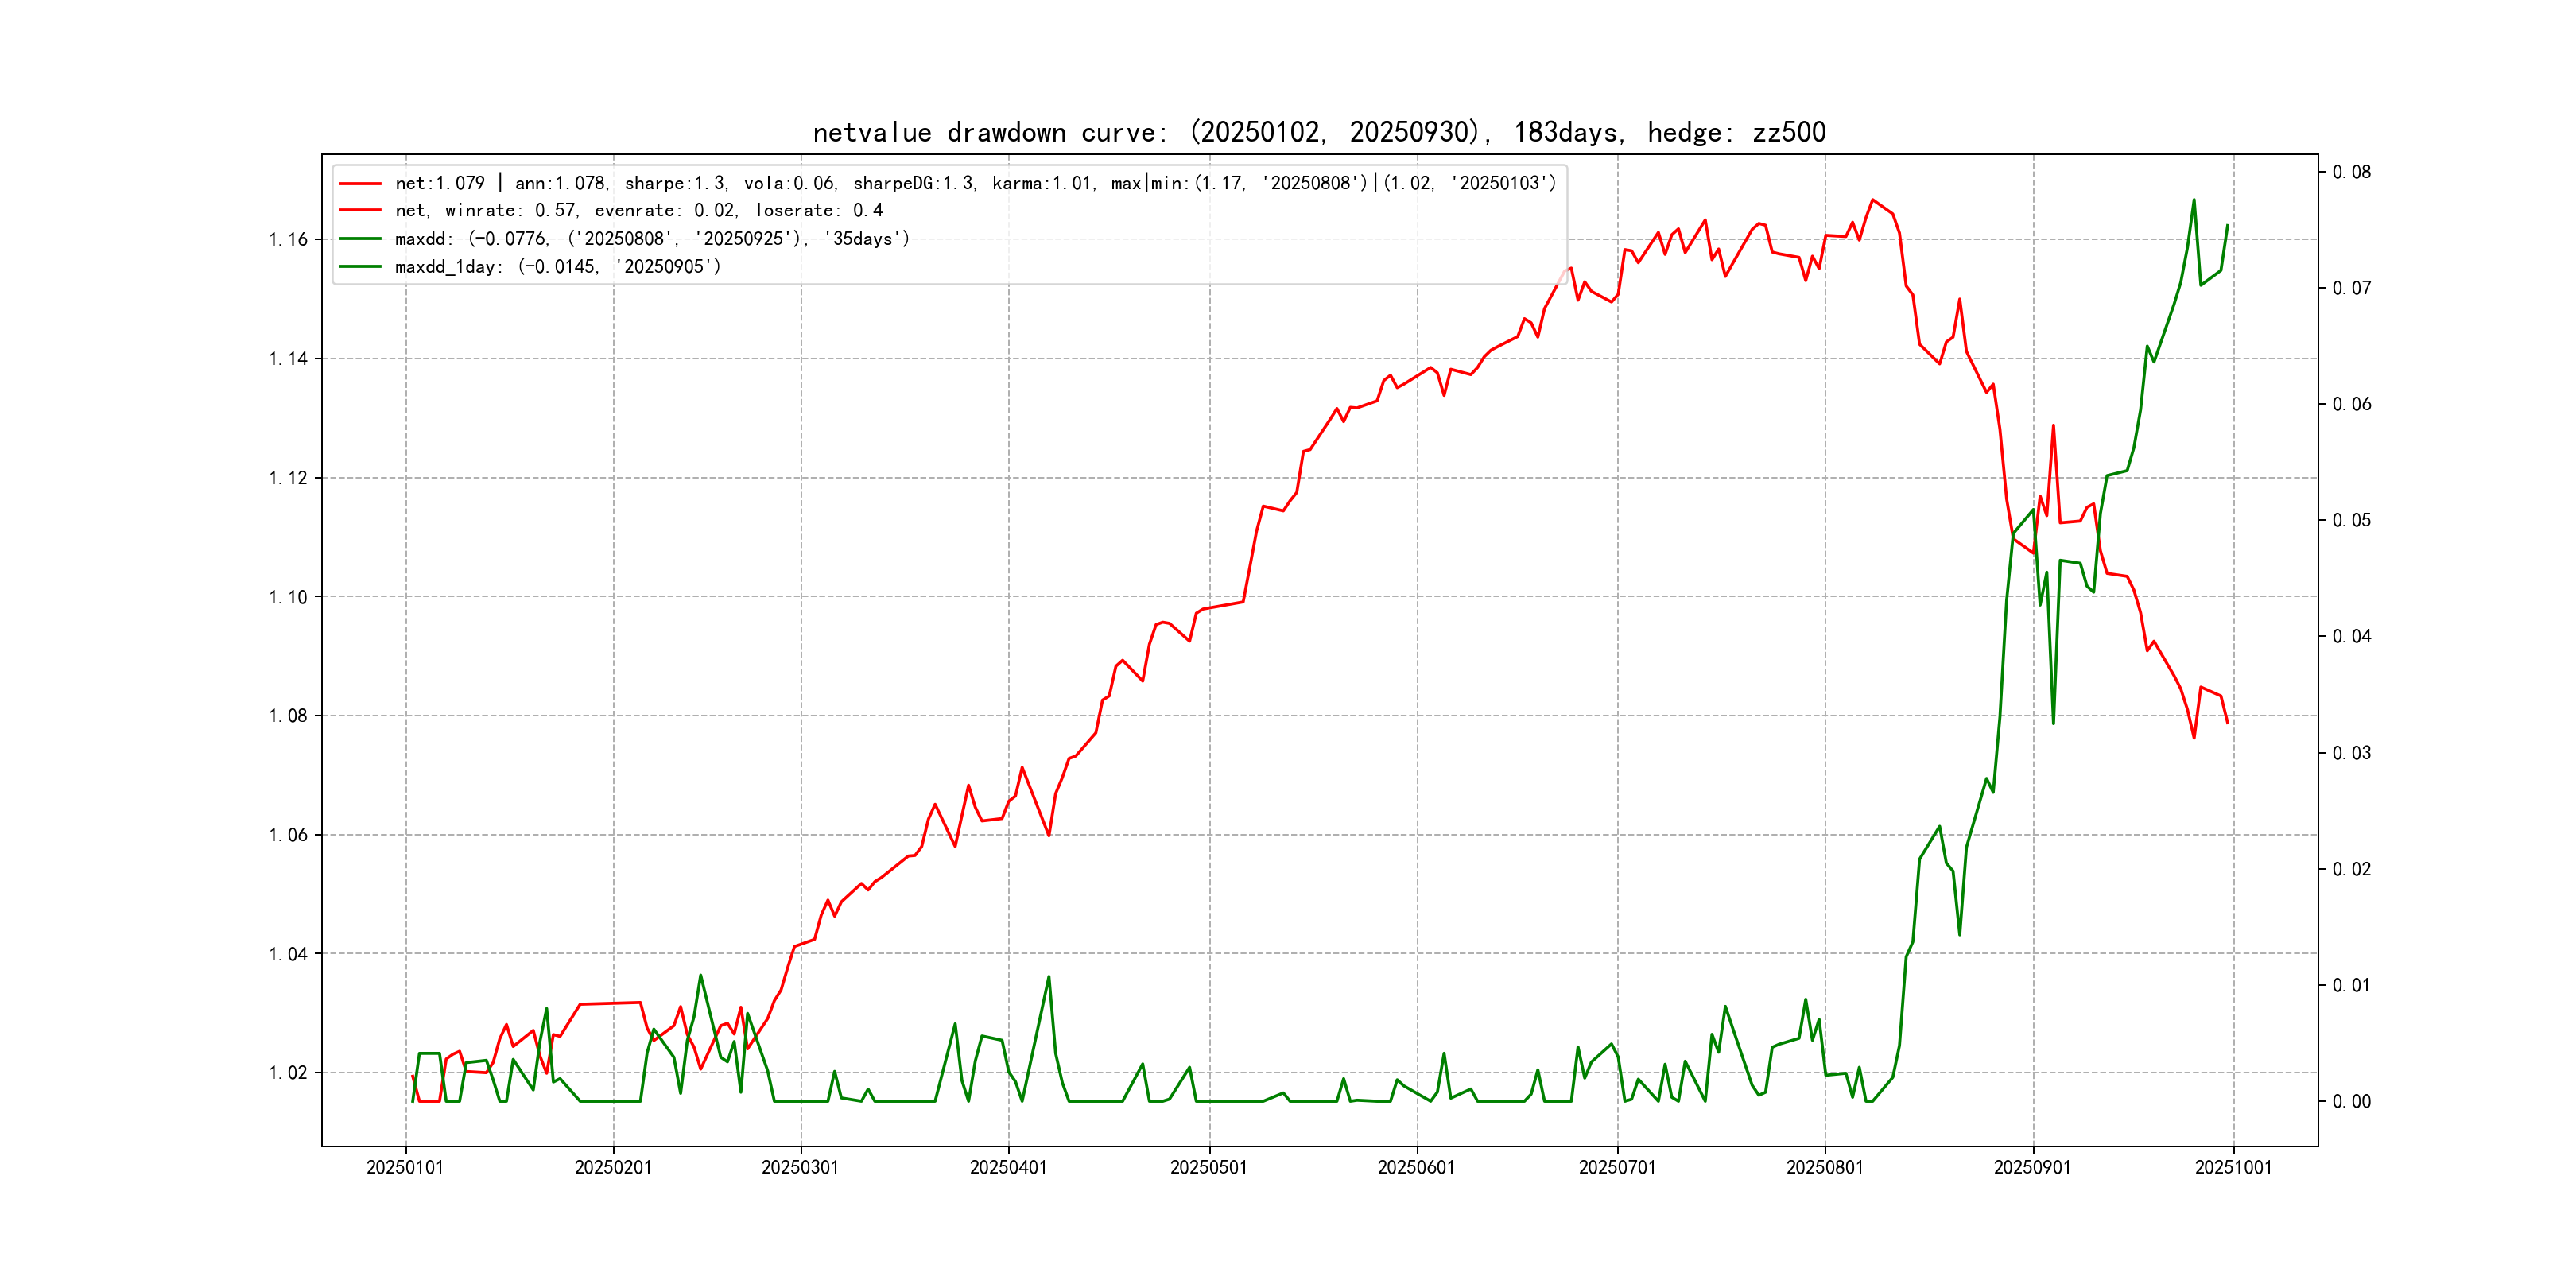Image resolution: width=2576 pixels, height=1288 pixels.
Task: Click the maxdd_1day legend text entry
Action: point(557,267)
